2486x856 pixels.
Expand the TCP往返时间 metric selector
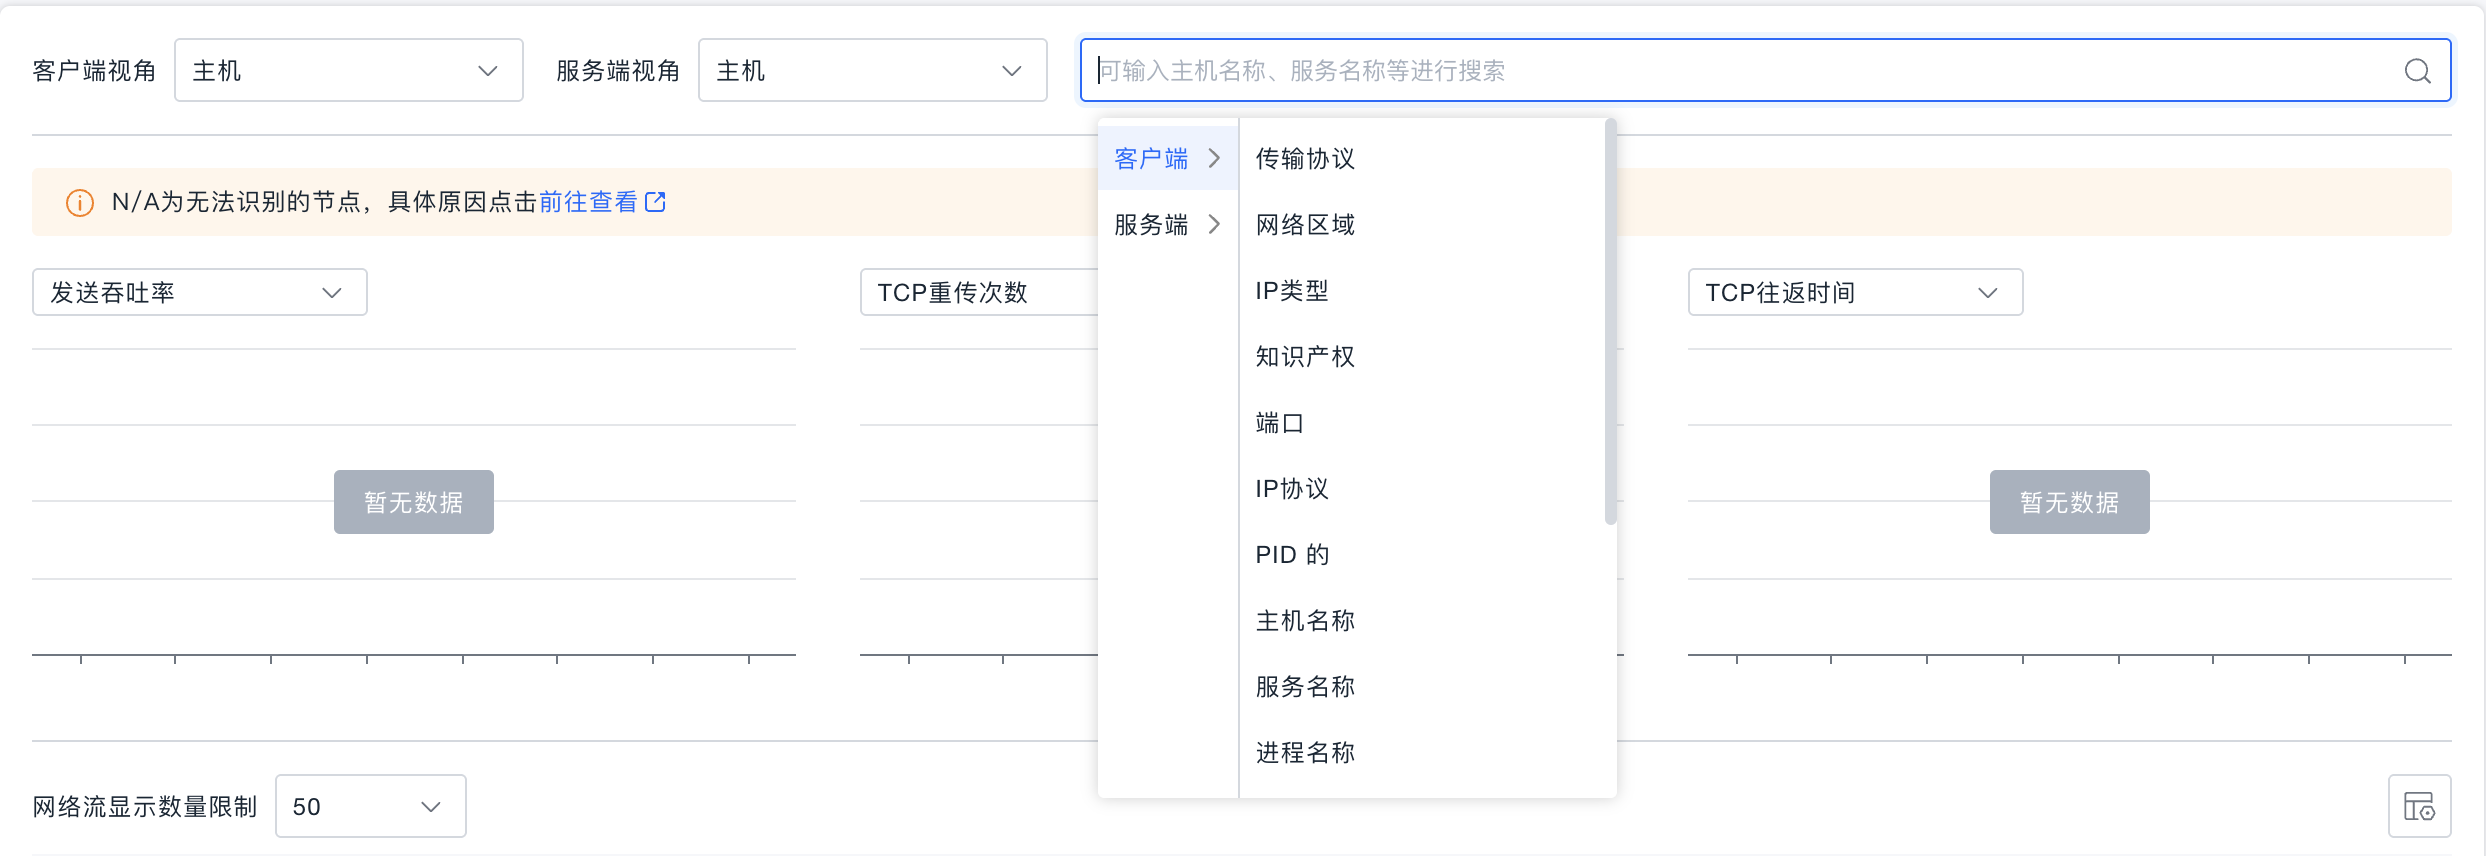tap(1854, 293)
